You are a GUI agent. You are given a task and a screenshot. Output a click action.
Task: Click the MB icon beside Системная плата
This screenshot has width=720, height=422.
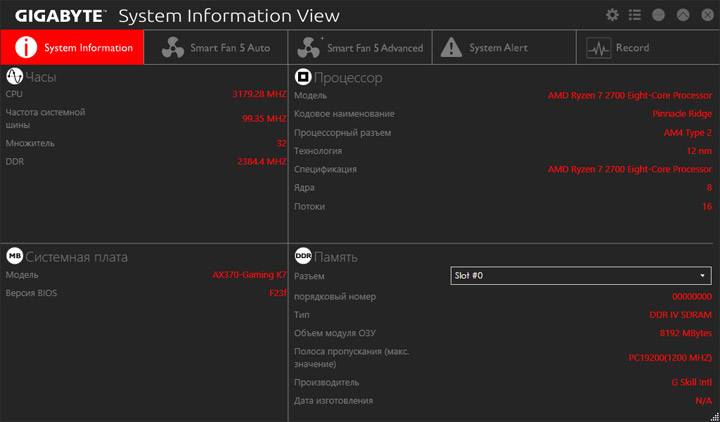coord(14,256)
